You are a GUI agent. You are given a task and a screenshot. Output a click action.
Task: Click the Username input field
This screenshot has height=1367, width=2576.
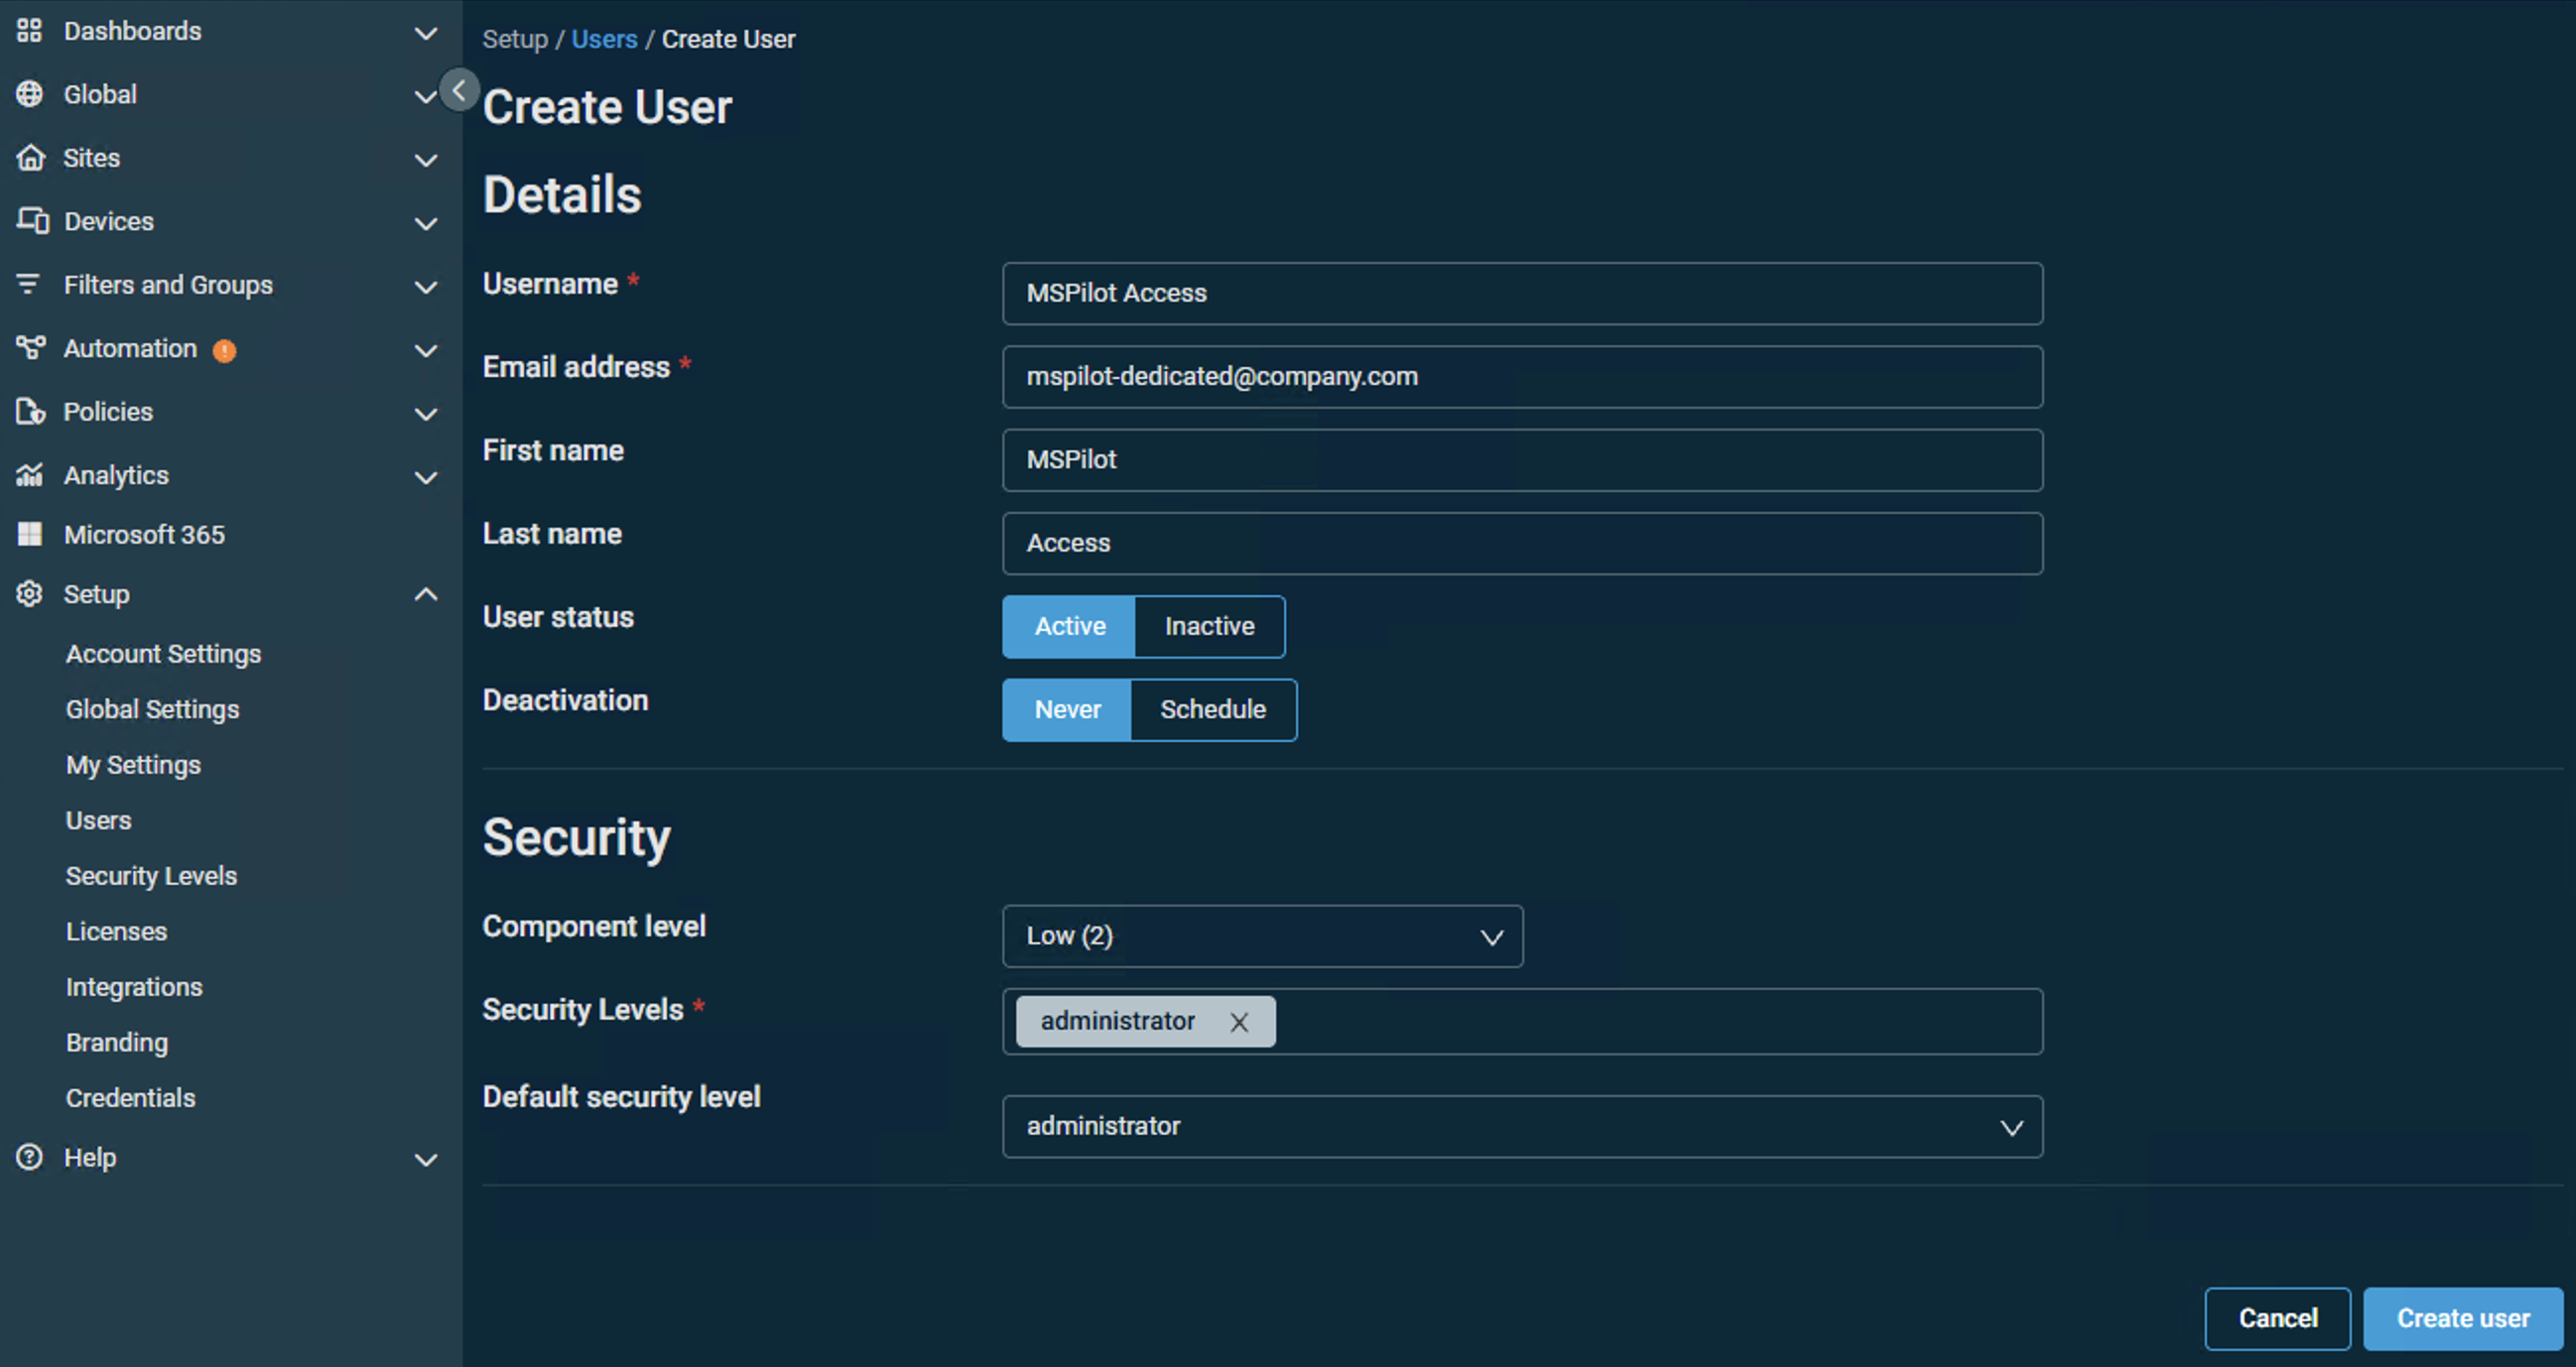[x=1522, y=294]
